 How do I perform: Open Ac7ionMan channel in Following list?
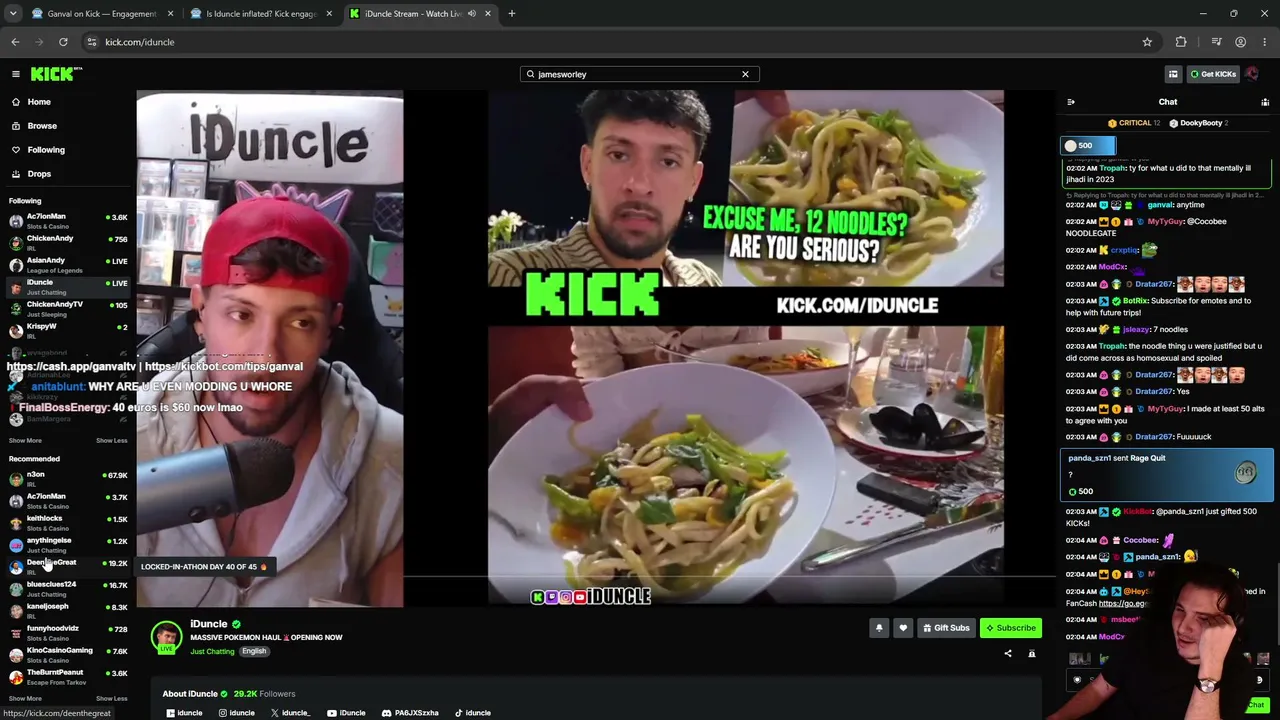click(x=68, y=221)
